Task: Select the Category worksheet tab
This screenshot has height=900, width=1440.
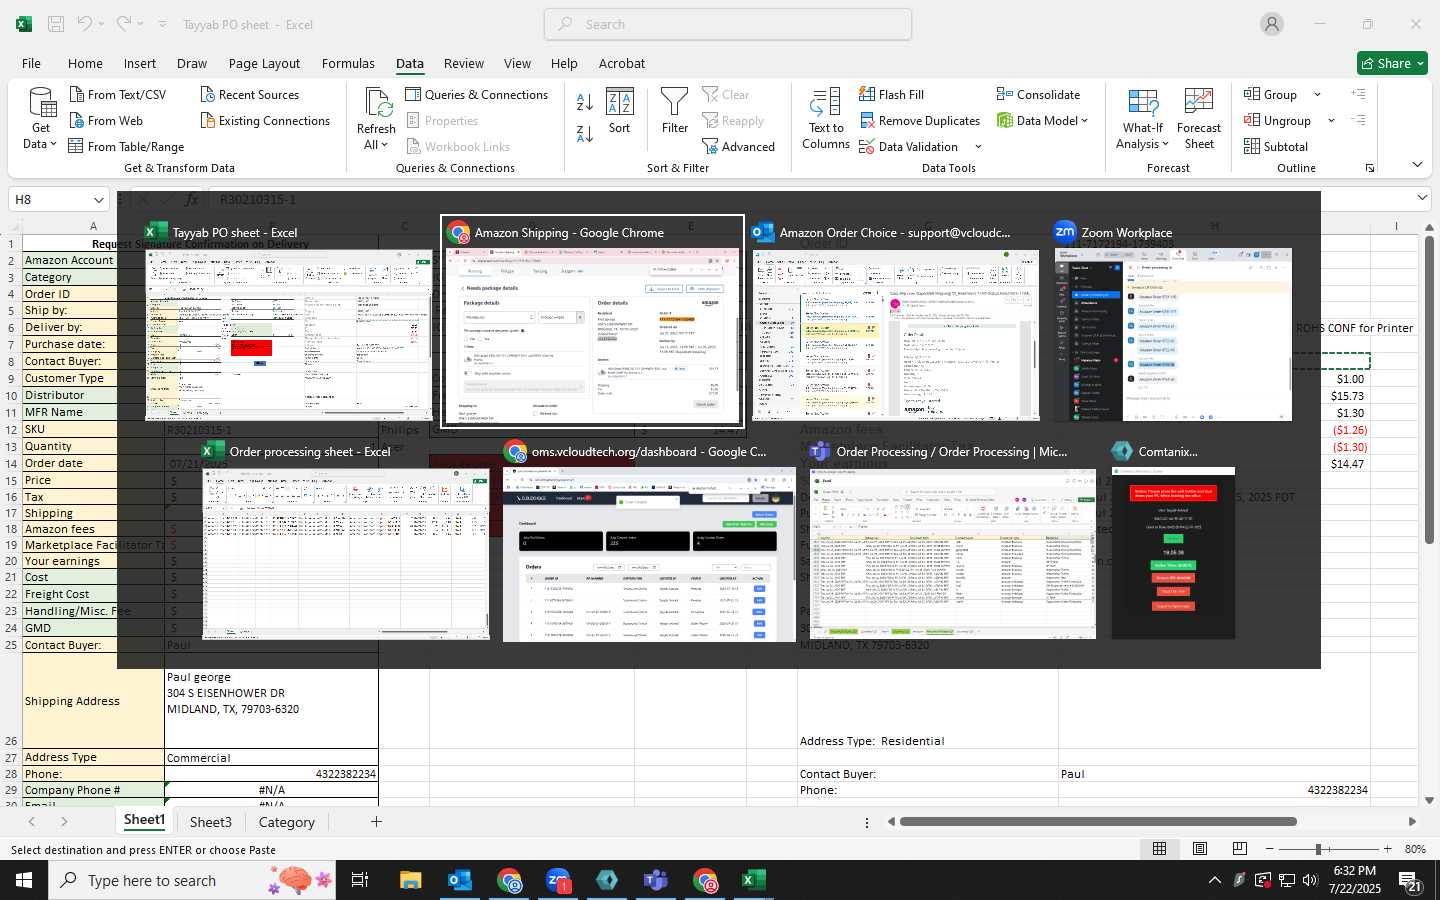Action: click(x=287, y=822)
